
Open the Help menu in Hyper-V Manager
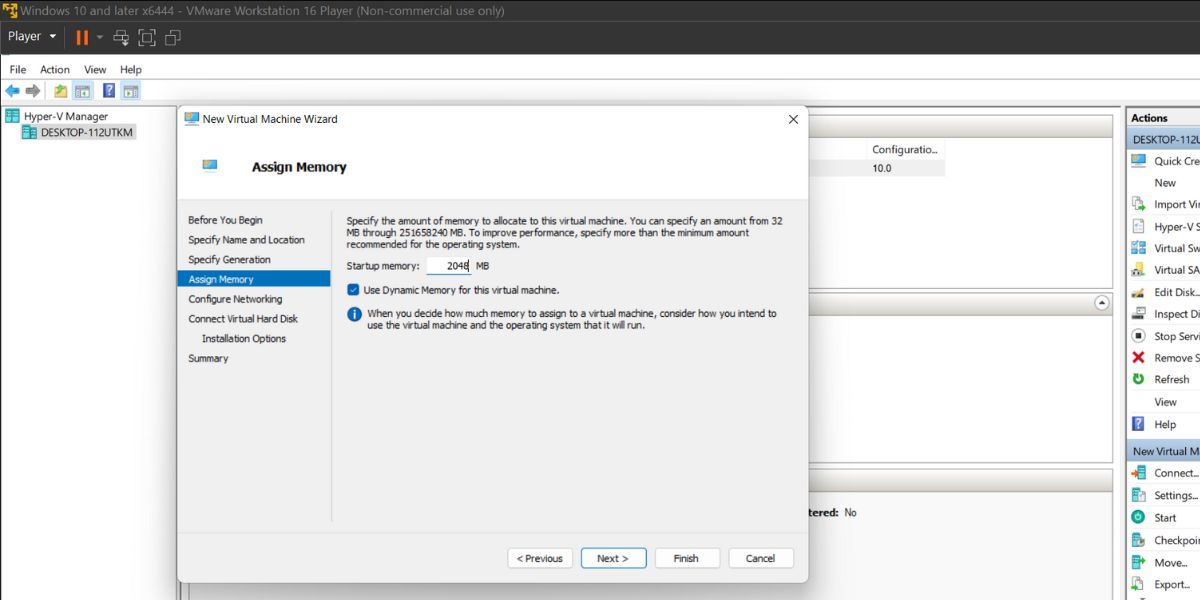[x=131, y=69]
